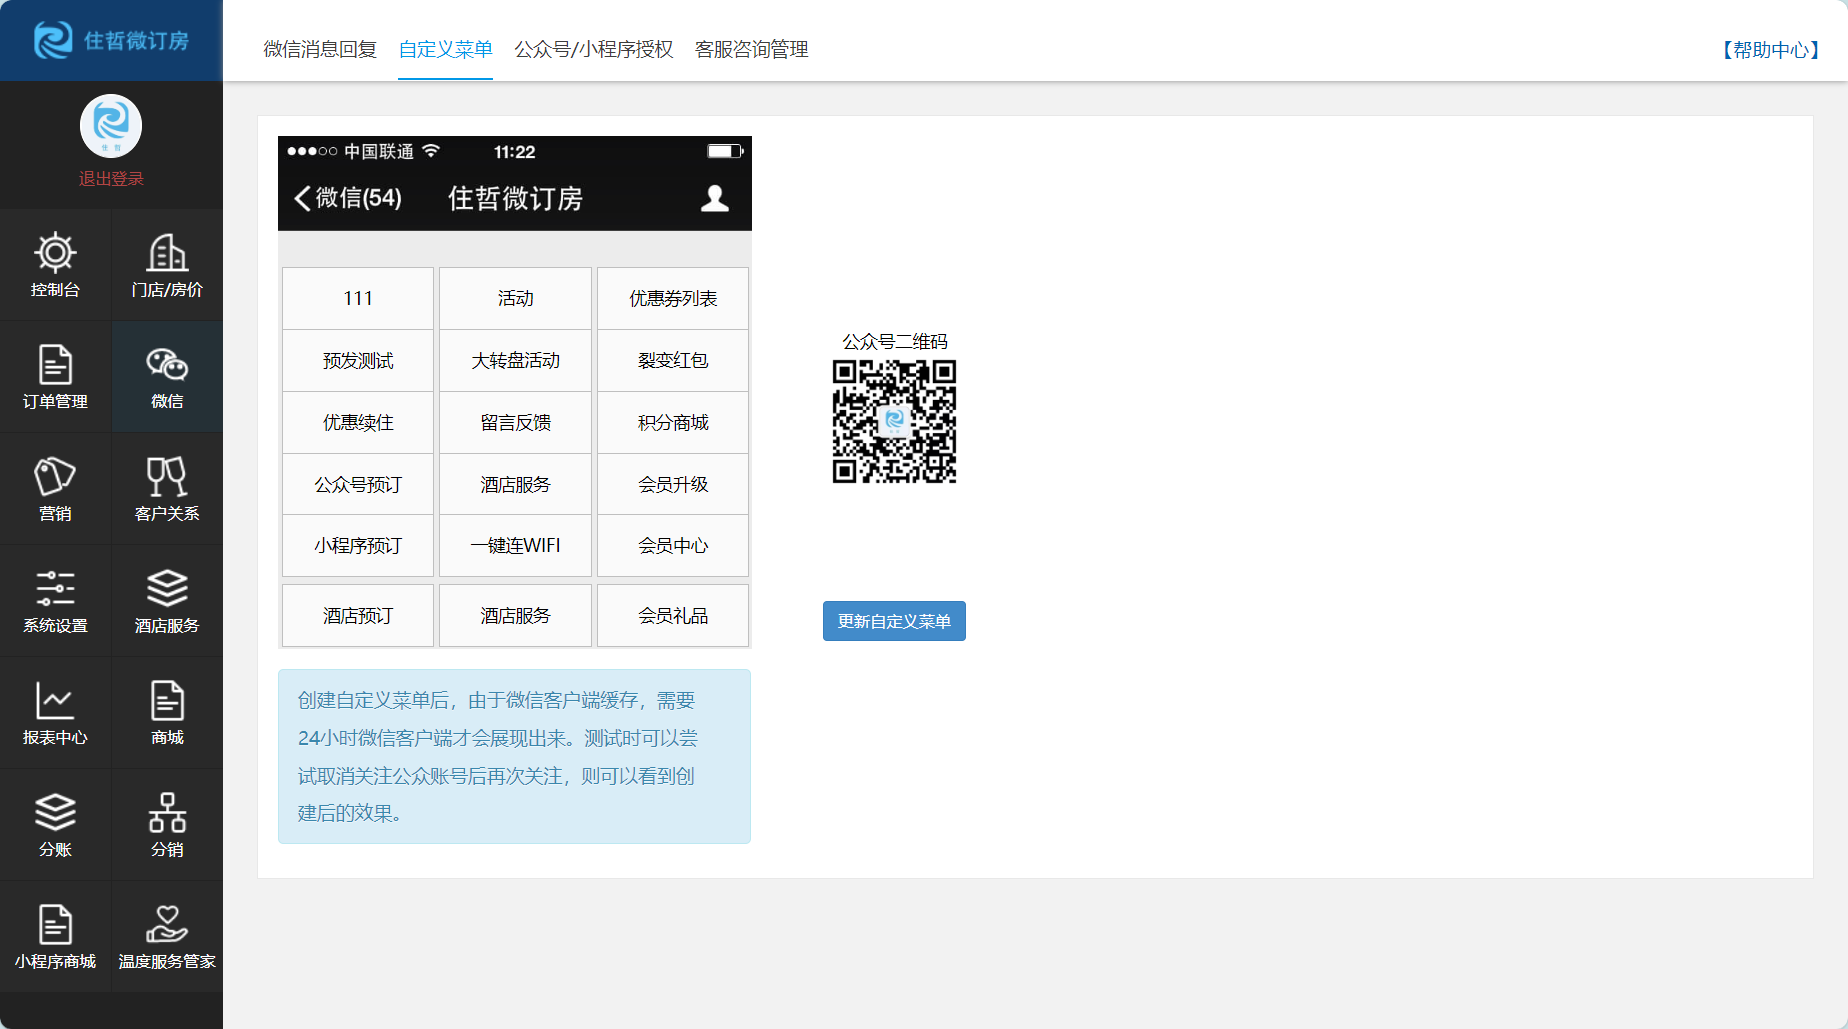Select the 优惠券列表 menu cell
This screenshot has height=1029, width=1848.
[673, 298]
